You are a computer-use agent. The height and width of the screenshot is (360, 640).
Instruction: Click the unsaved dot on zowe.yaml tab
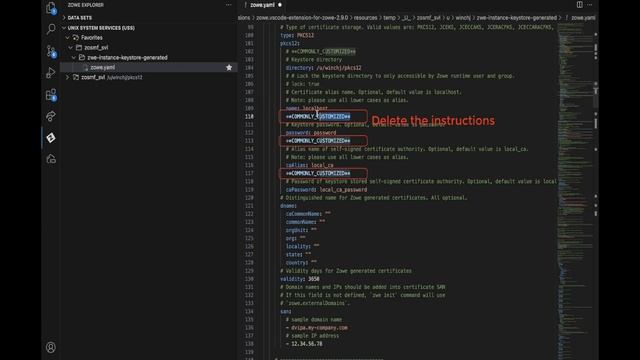tap(280, 5)
